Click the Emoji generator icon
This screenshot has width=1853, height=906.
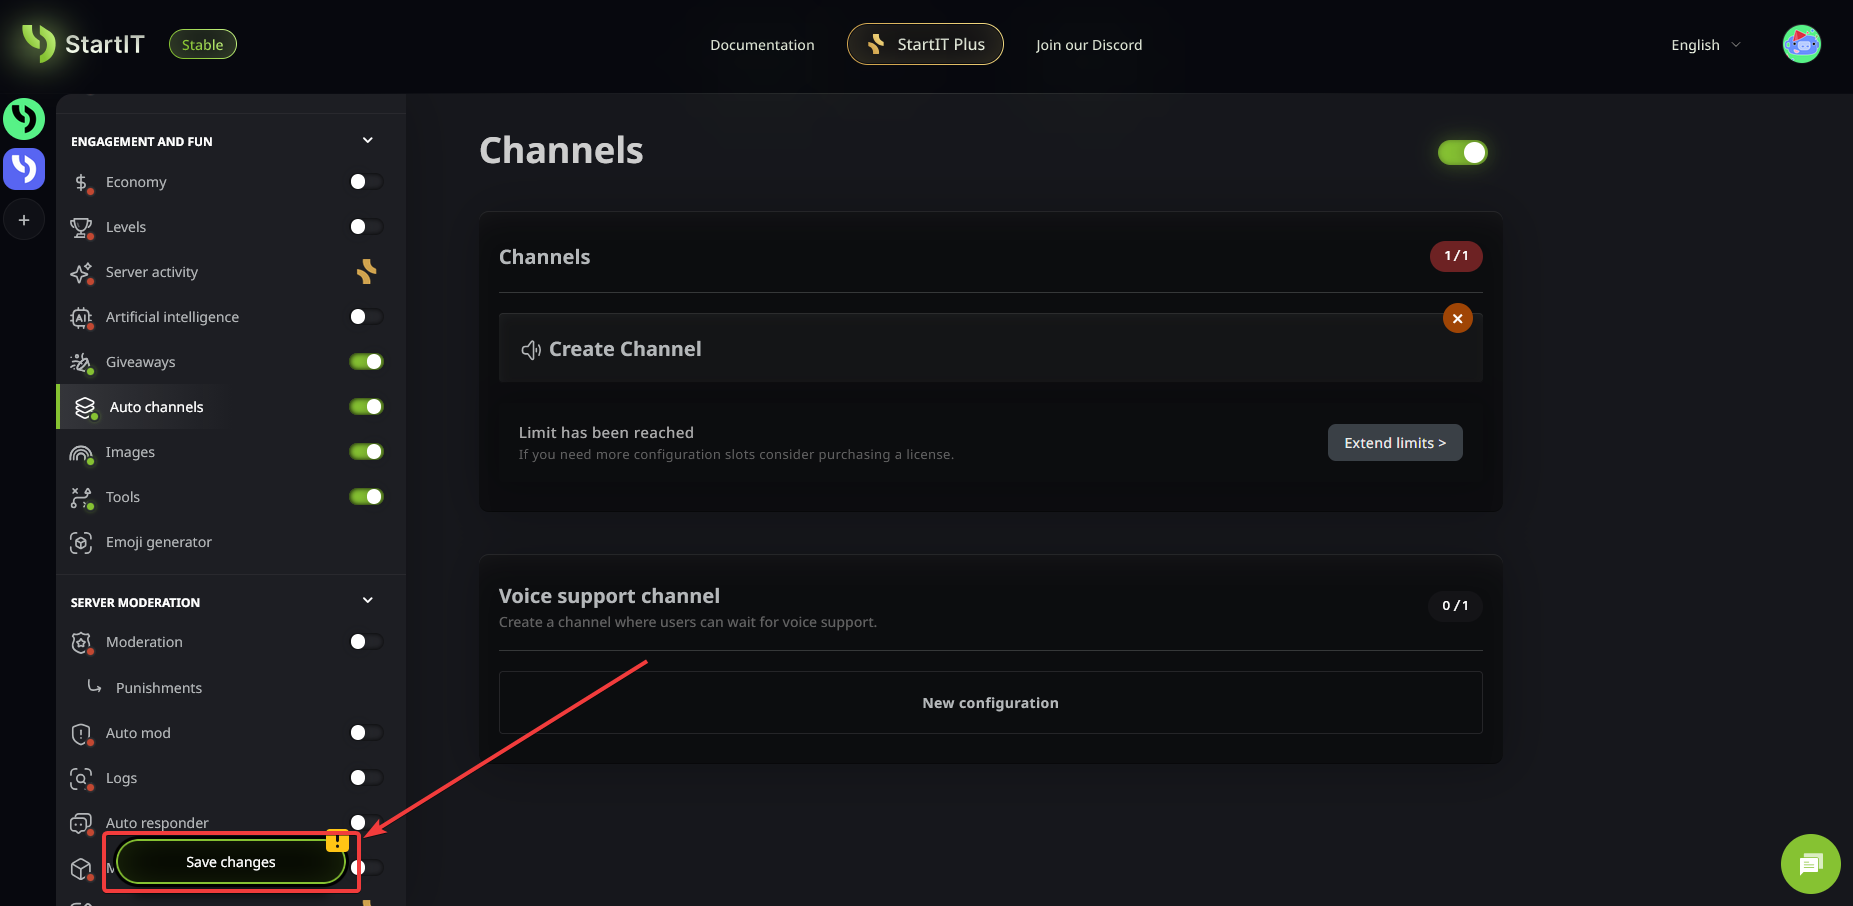tap(81, 542)
